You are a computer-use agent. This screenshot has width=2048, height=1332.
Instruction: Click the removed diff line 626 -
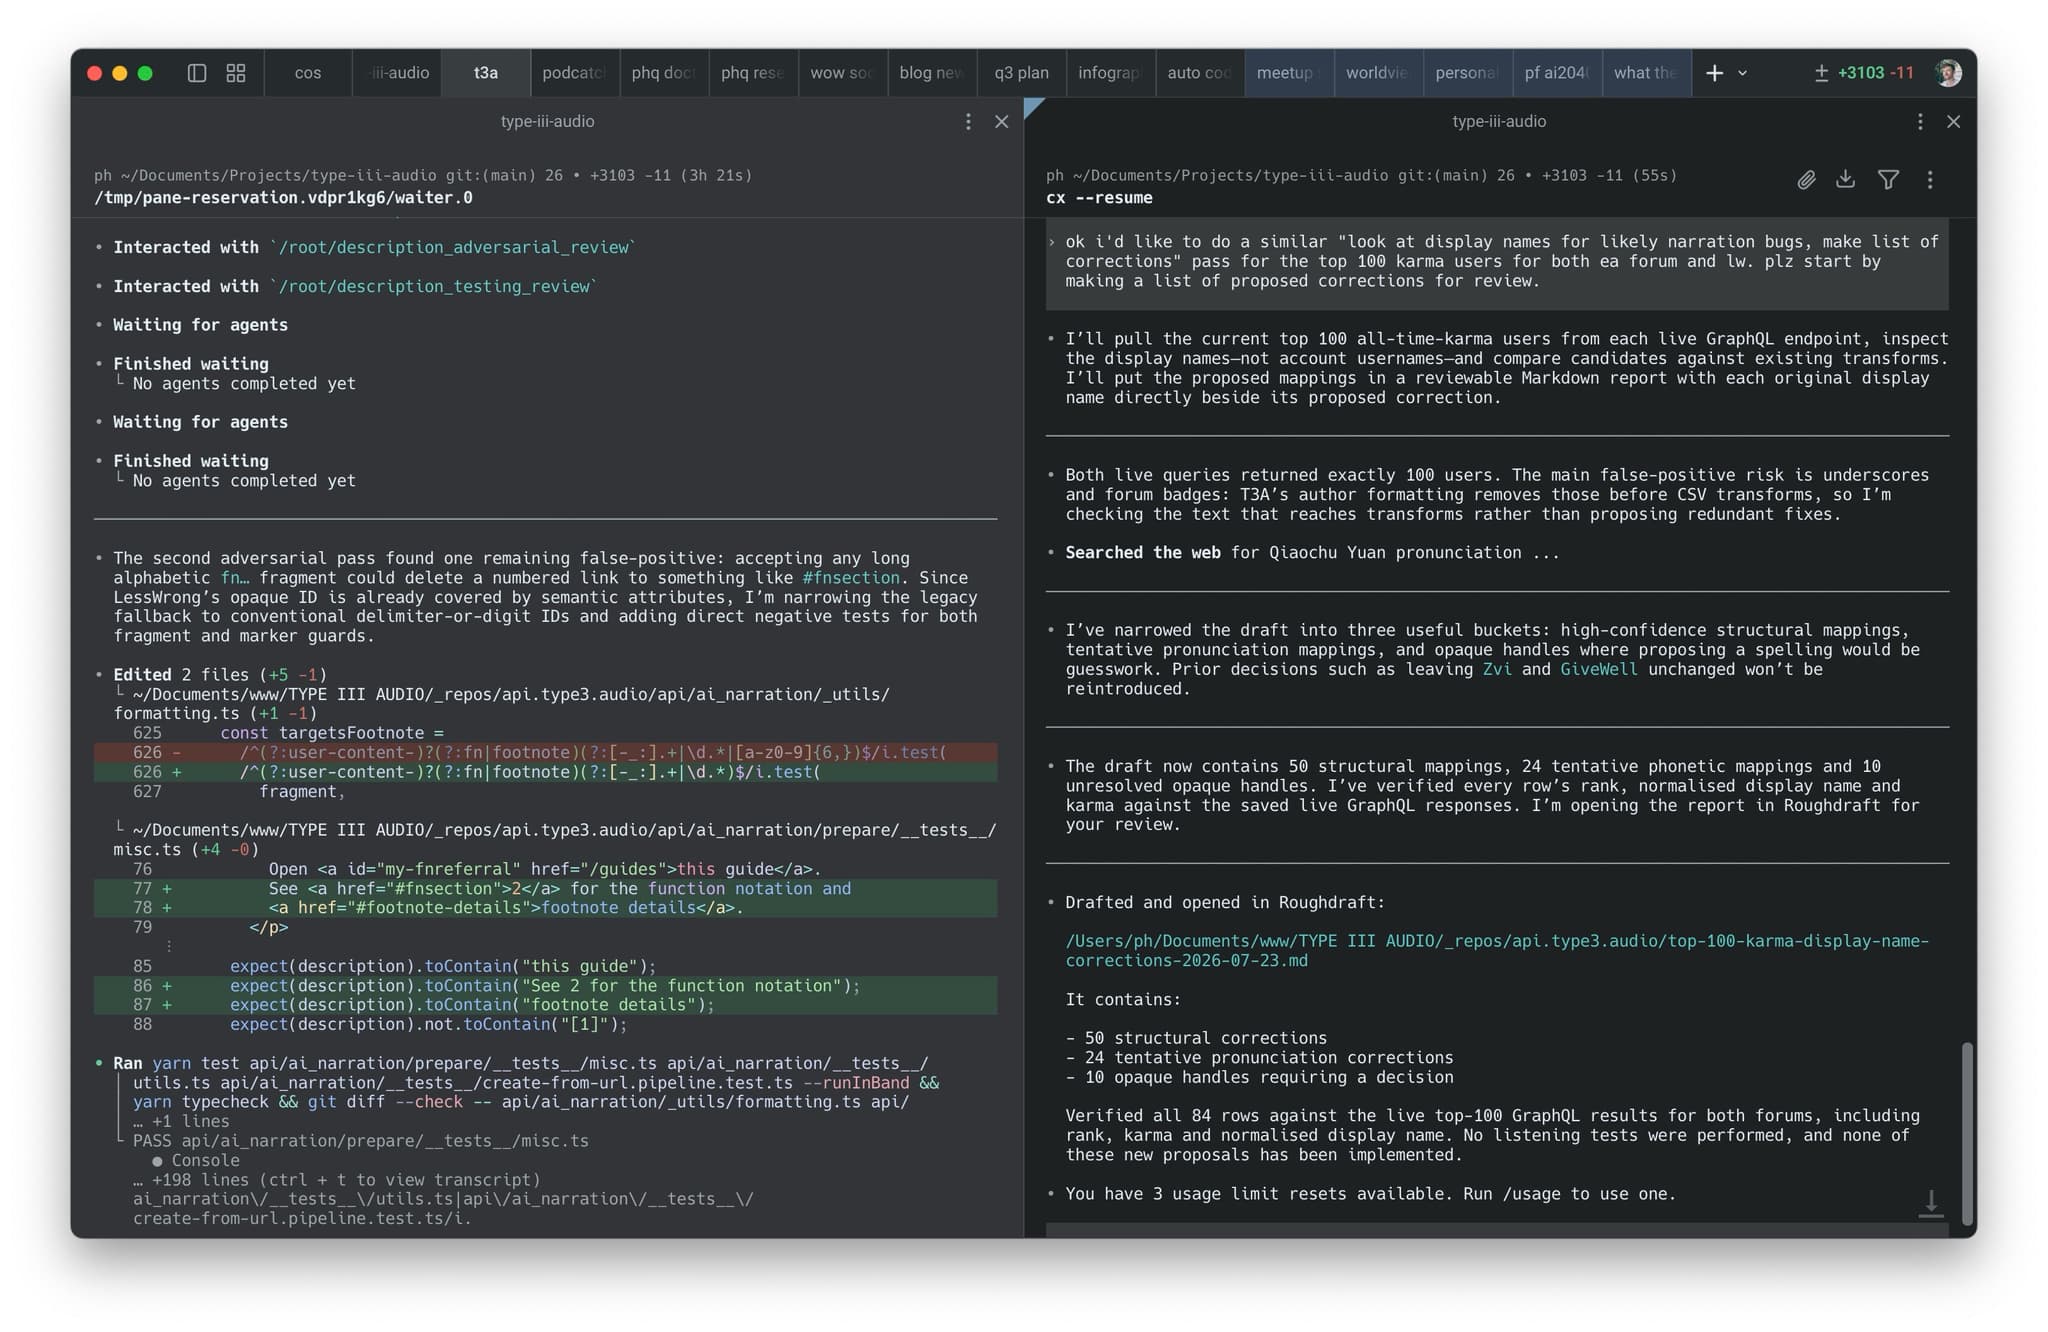(x=545, y=753)
